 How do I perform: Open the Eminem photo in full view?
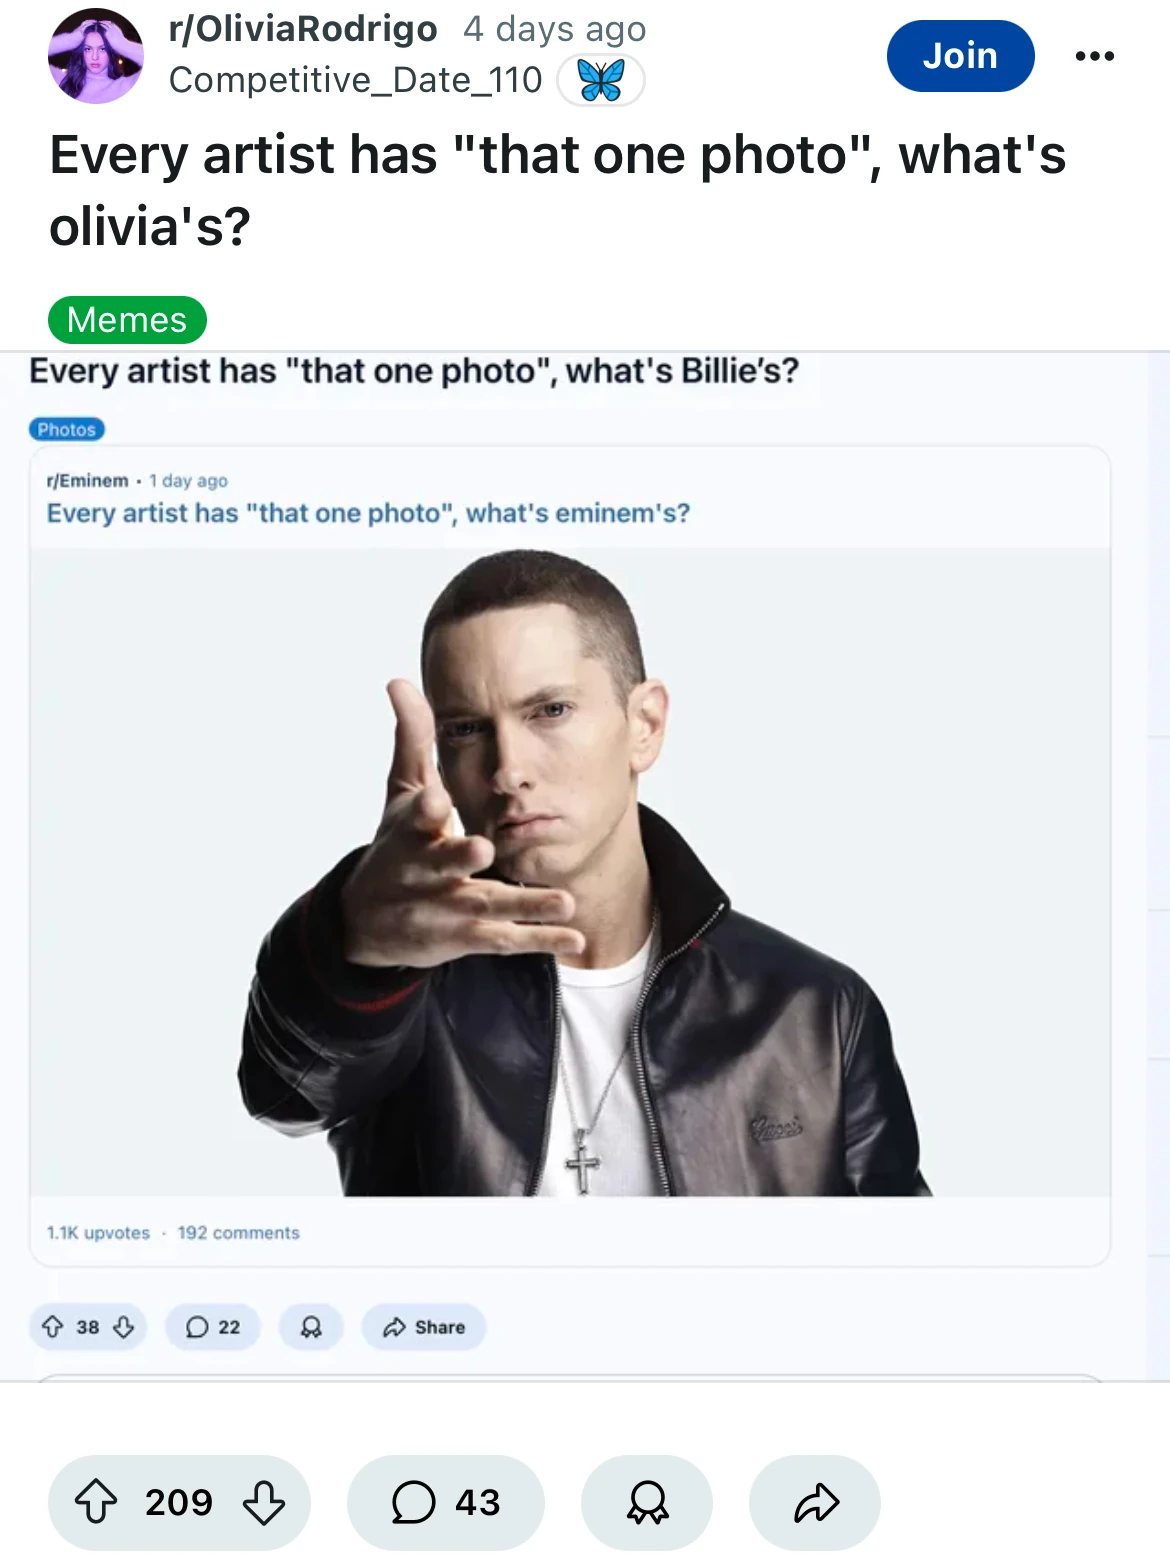point(570,872)
